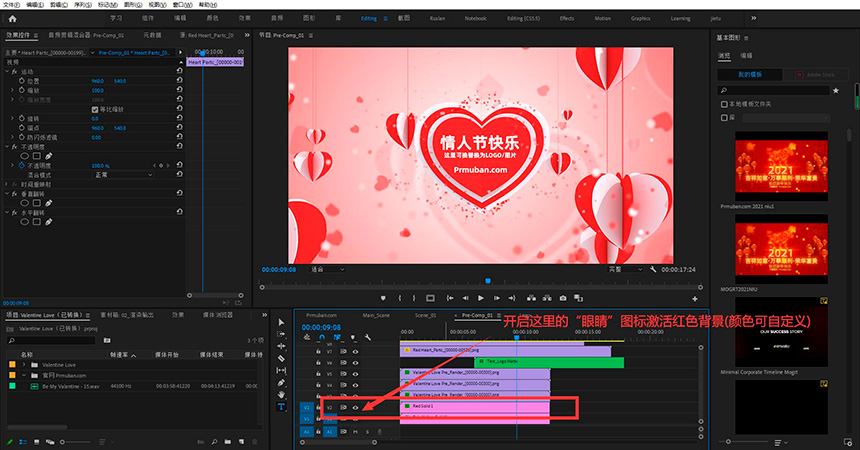The height and width of the screenshot is (450, 860).
Task: Click the 我的模板 My Templates button
Action: [x=750, y=74]
